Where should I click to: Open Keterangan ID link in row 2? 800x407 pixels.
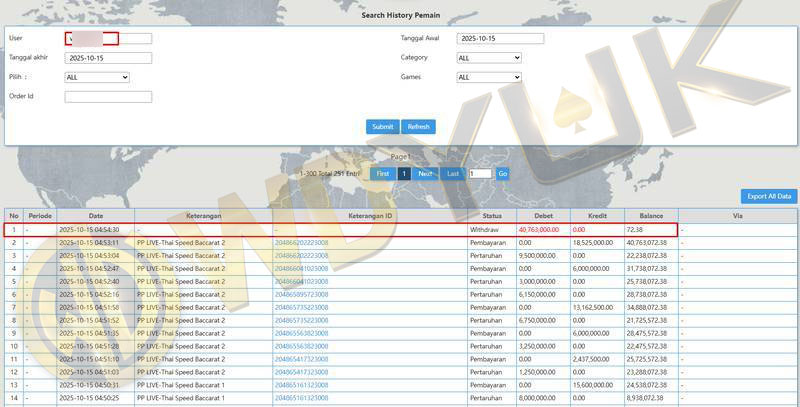[301, 242]
